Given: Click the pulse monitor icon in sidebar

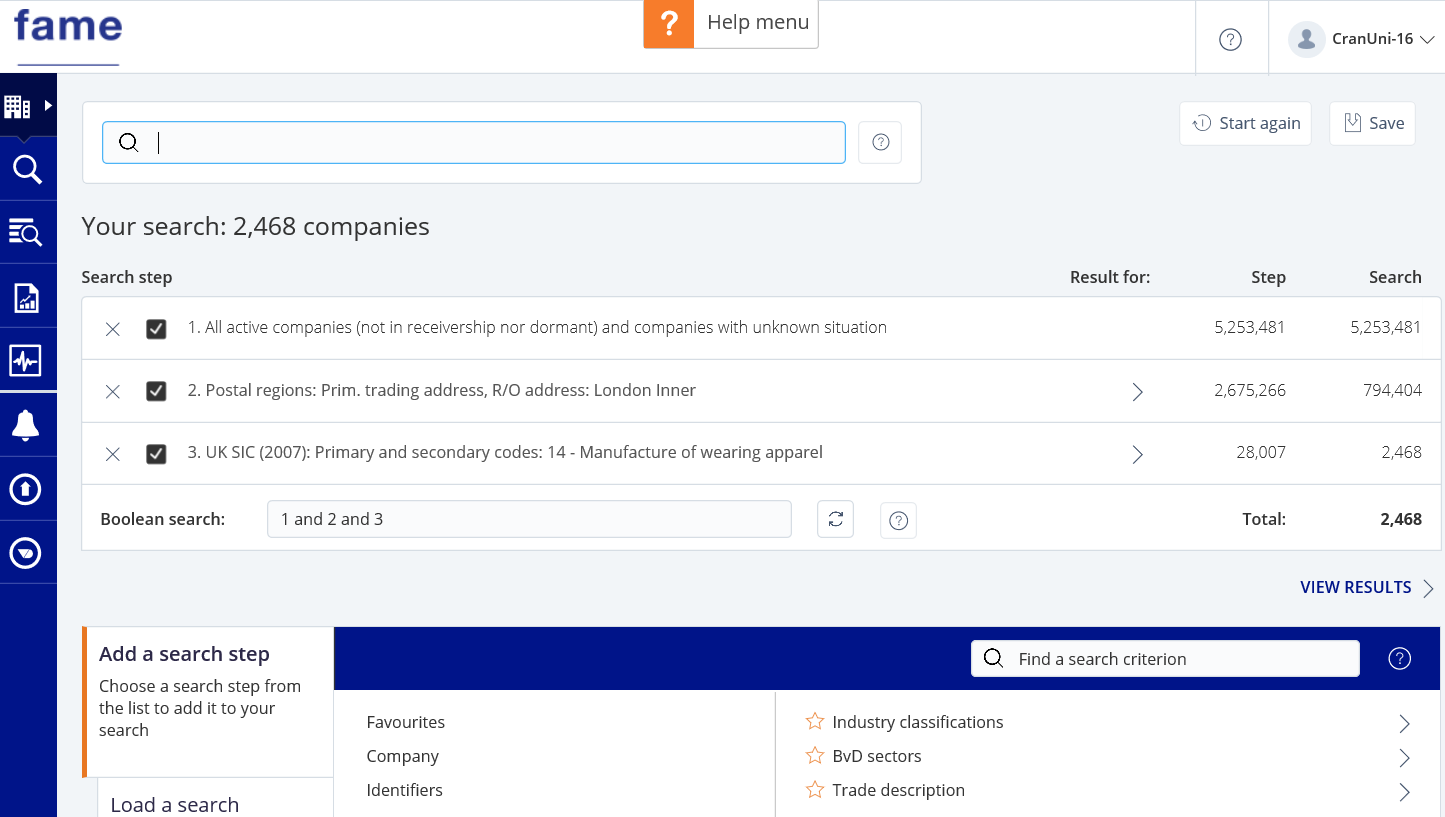Looking at the screenshot, I should tap(26, 361).
